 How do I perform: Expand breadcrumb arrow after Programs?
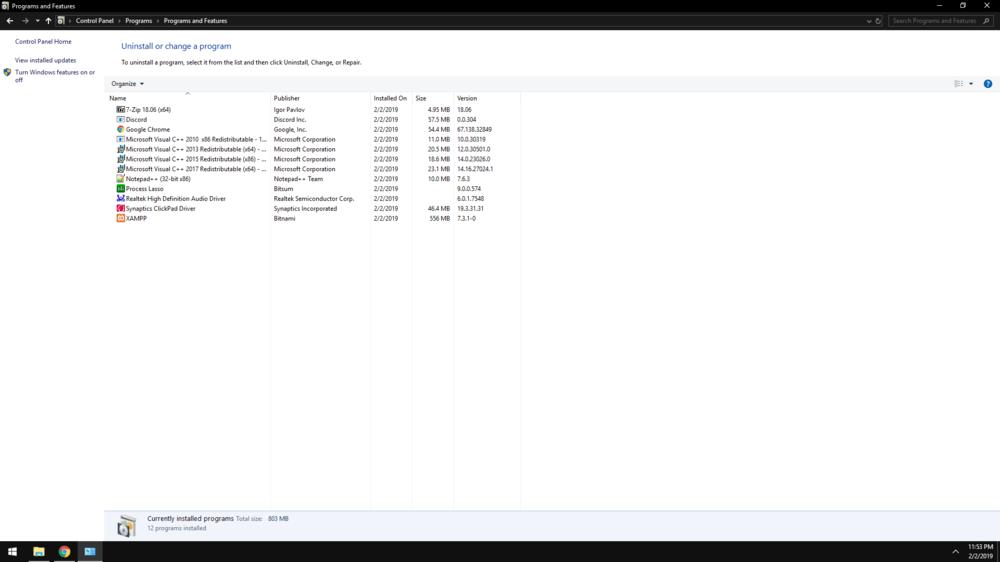[x=158, y=21]
